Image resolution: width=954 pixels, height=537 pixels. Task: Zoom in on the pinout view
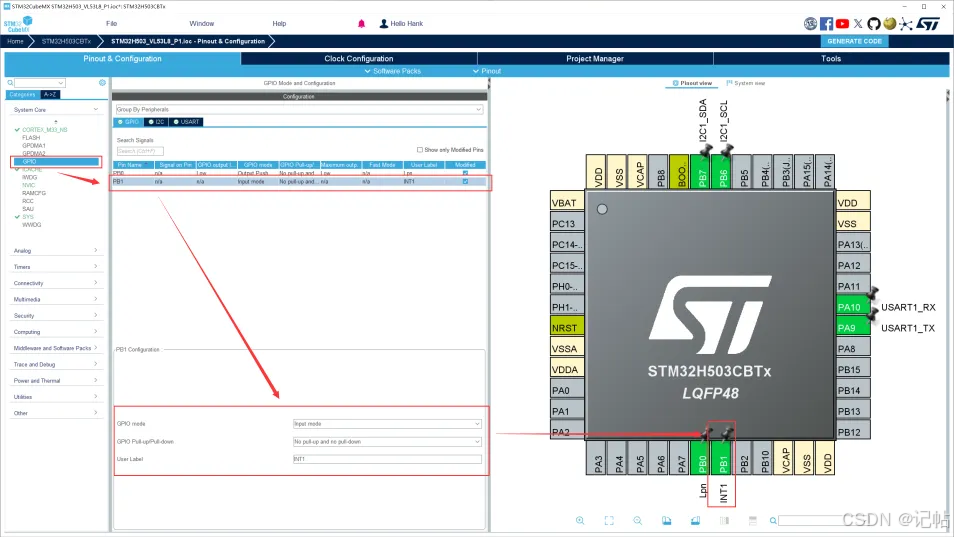click(x=581, y=520)
